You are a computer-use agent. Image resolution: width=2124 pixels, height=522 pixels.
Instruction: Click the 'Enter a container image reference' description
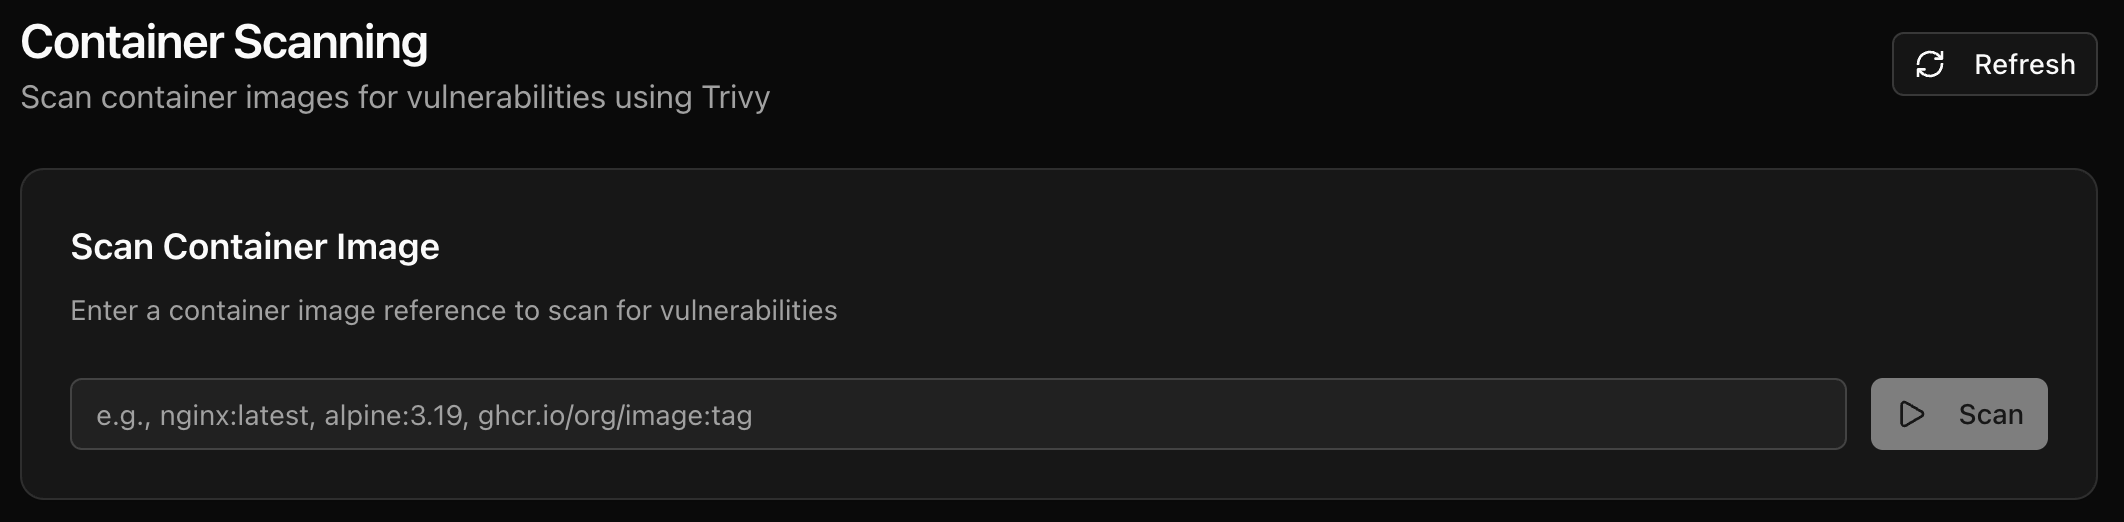453,311
